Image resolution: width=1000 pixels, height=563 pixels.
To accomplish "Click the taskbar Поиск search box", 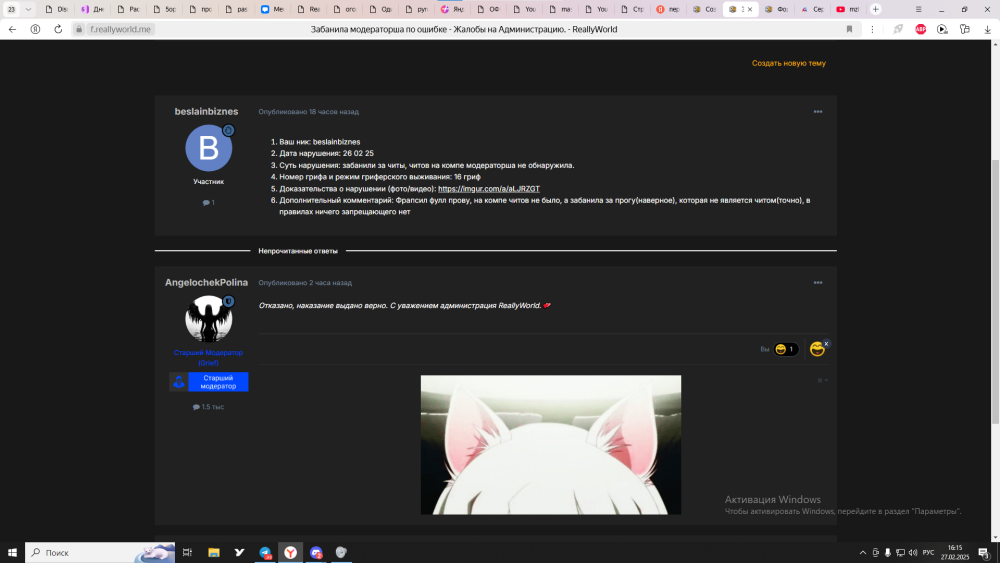I will click(x=100, y=552).
